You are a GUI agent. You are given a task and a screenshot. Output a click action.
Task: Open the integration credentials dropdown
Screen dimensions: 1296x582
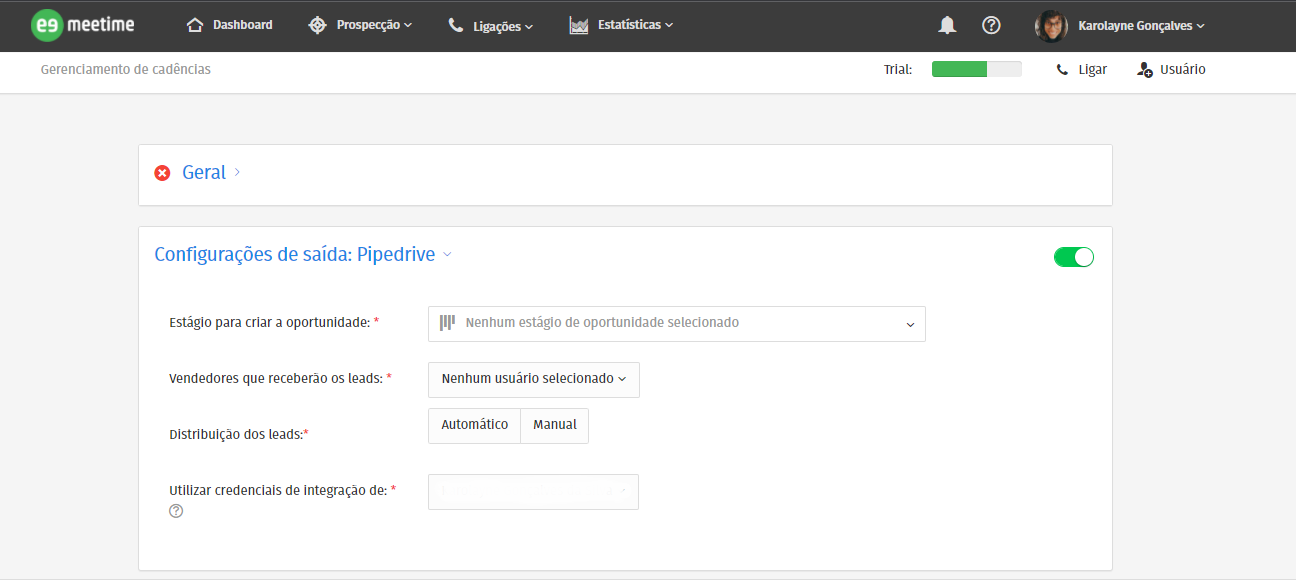click(x=533, y=492)
